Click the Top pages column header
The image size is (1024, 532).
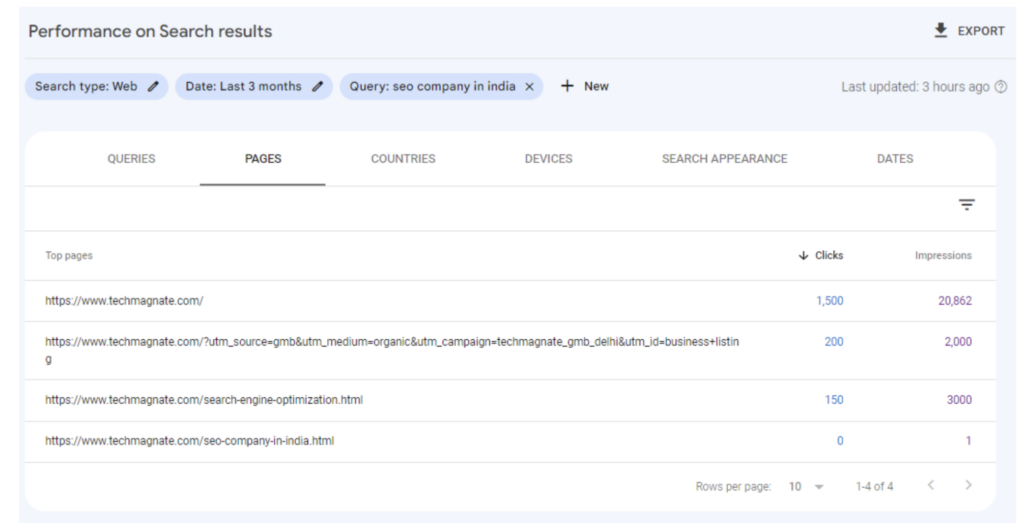(x=69, y=255)
